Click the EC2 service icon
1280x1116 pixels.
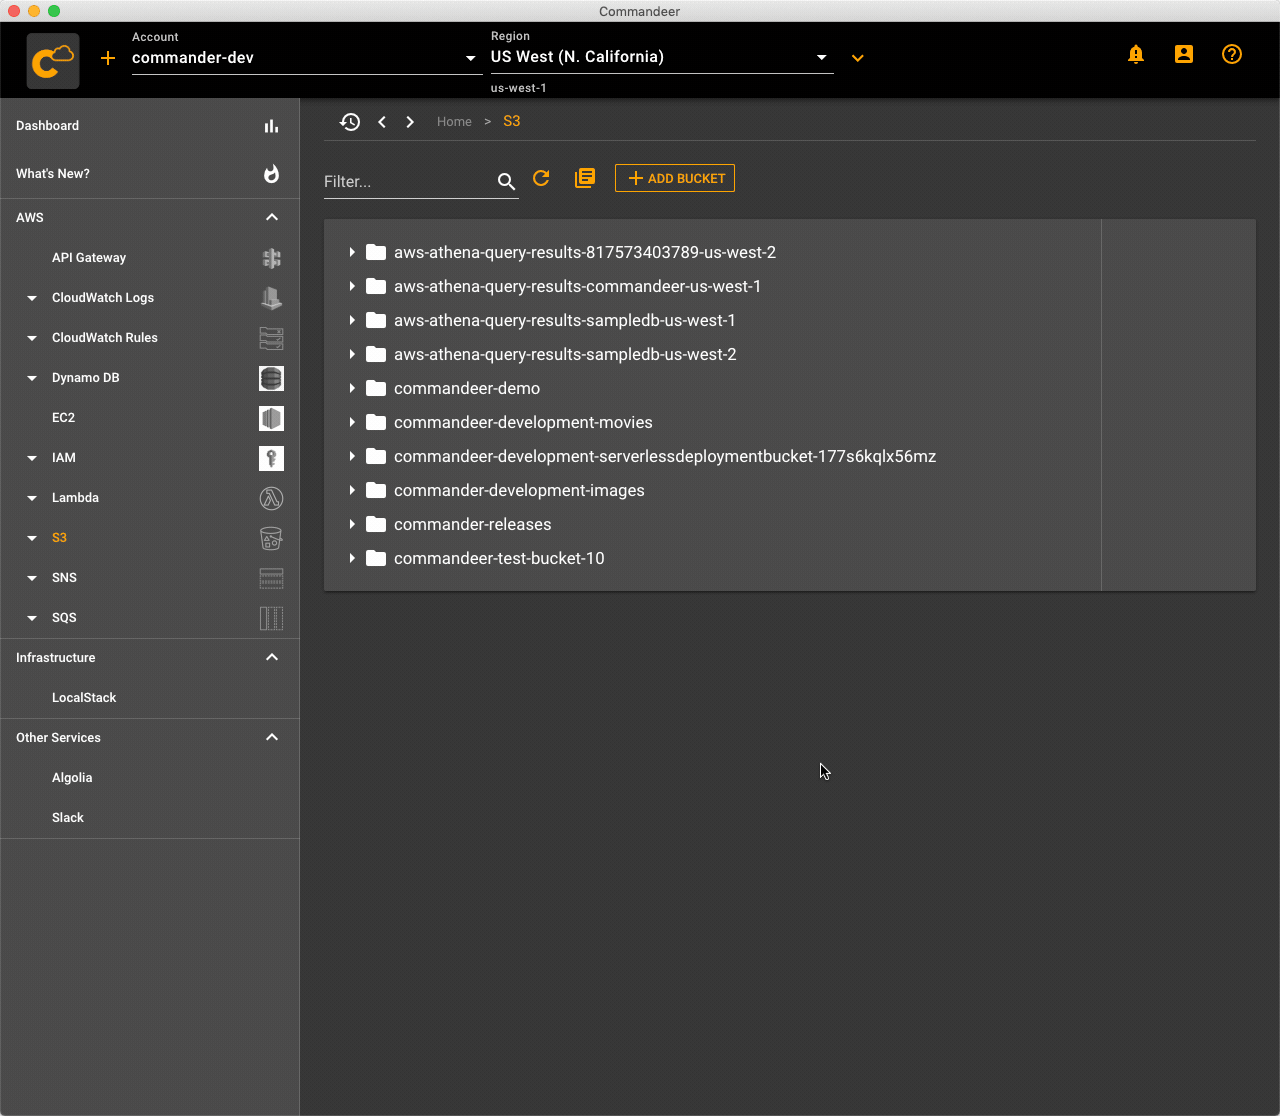point(271,418)
